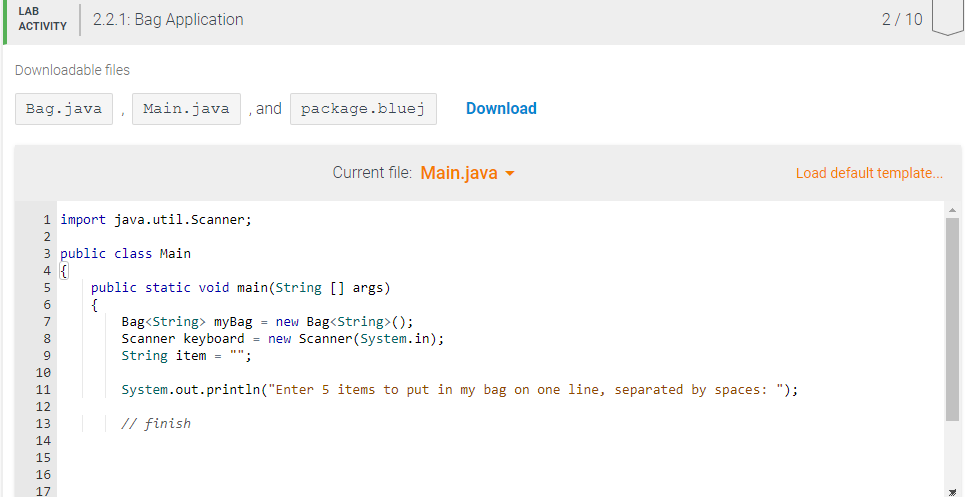Click Load default template link
The height and width of the screenshot is (497, 965).
869,173
